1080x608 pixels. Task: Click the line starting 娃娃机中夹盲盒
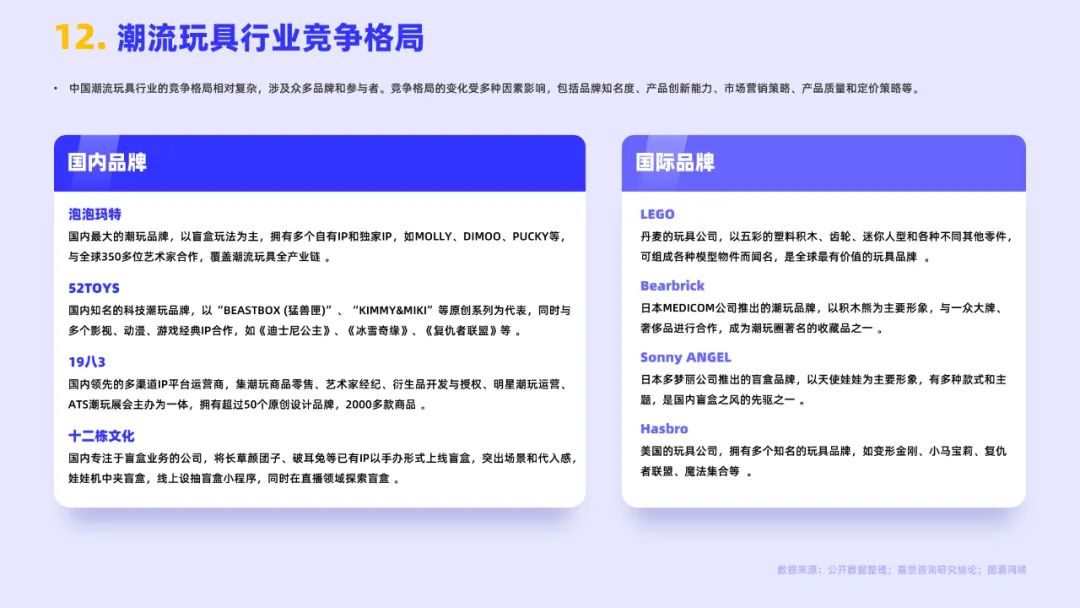tap(233, 478)
